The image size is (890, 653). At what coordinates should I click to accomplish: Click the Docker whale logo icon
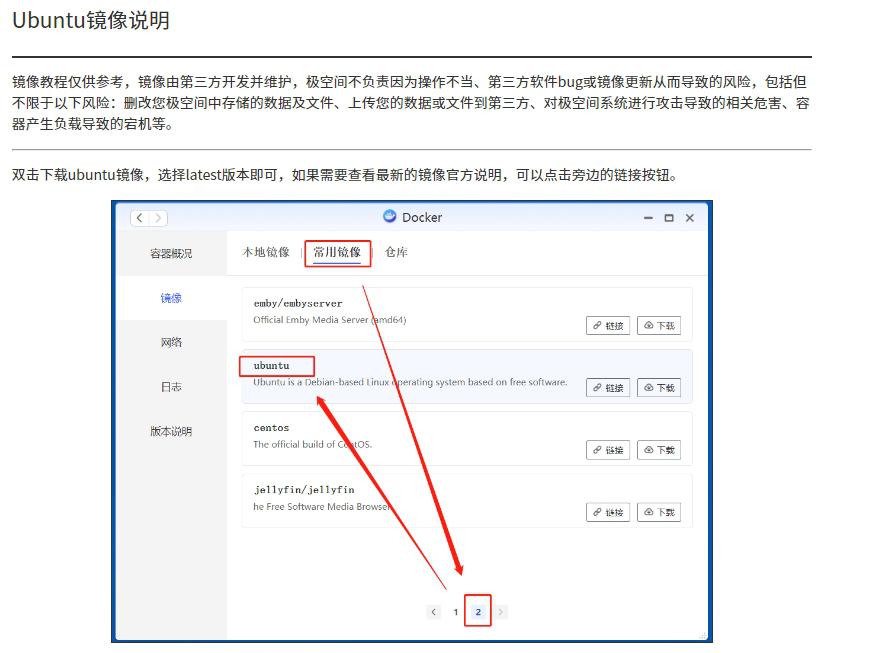pos(389,216)
